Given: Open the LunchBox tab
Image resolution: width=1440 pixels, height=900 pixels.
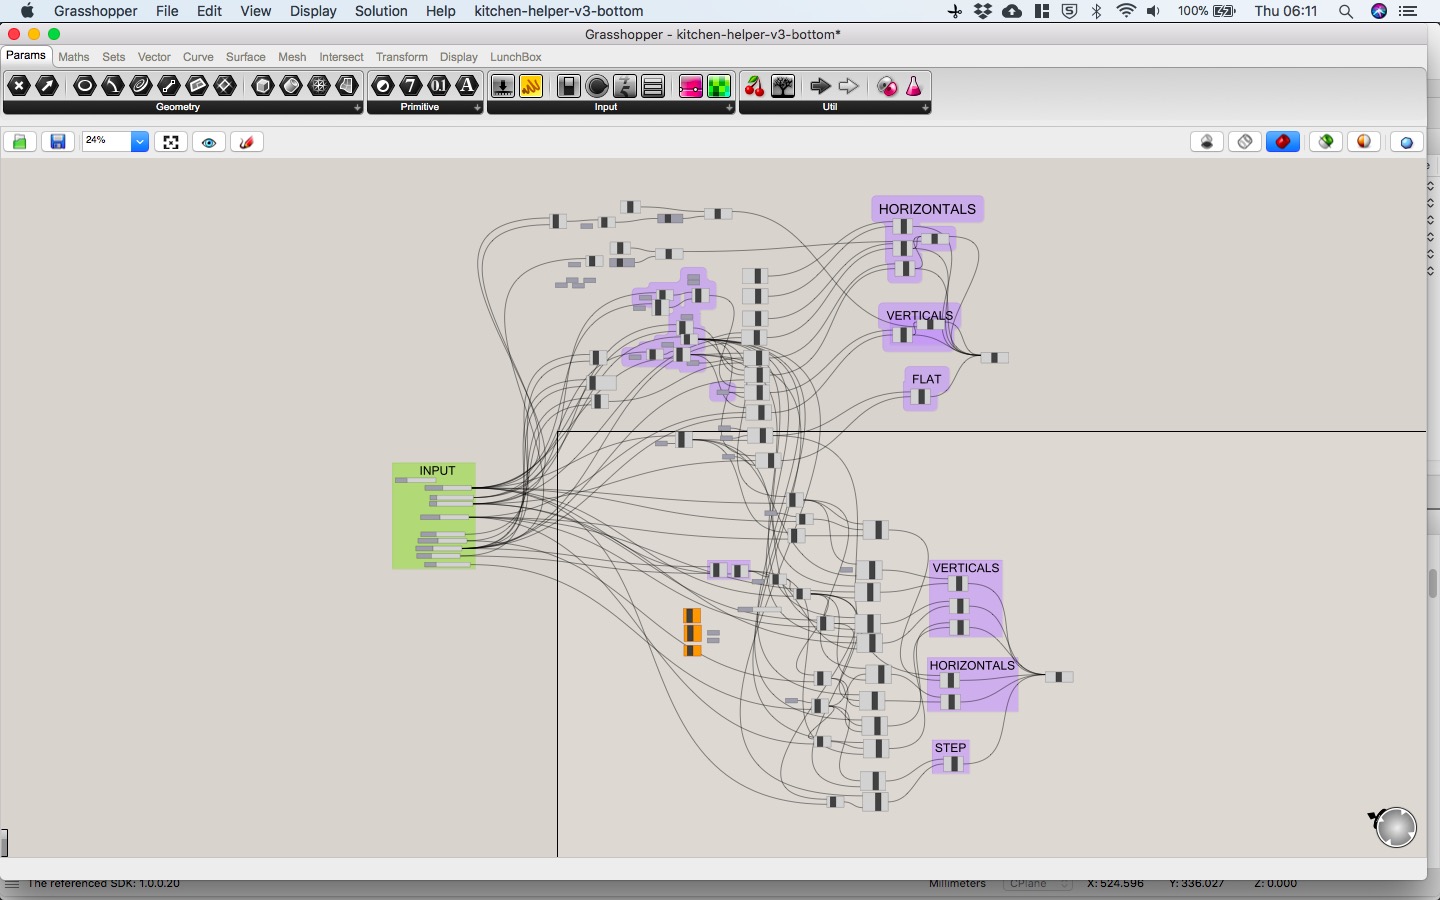Looking at the screenshot, I should click(516, 57).
